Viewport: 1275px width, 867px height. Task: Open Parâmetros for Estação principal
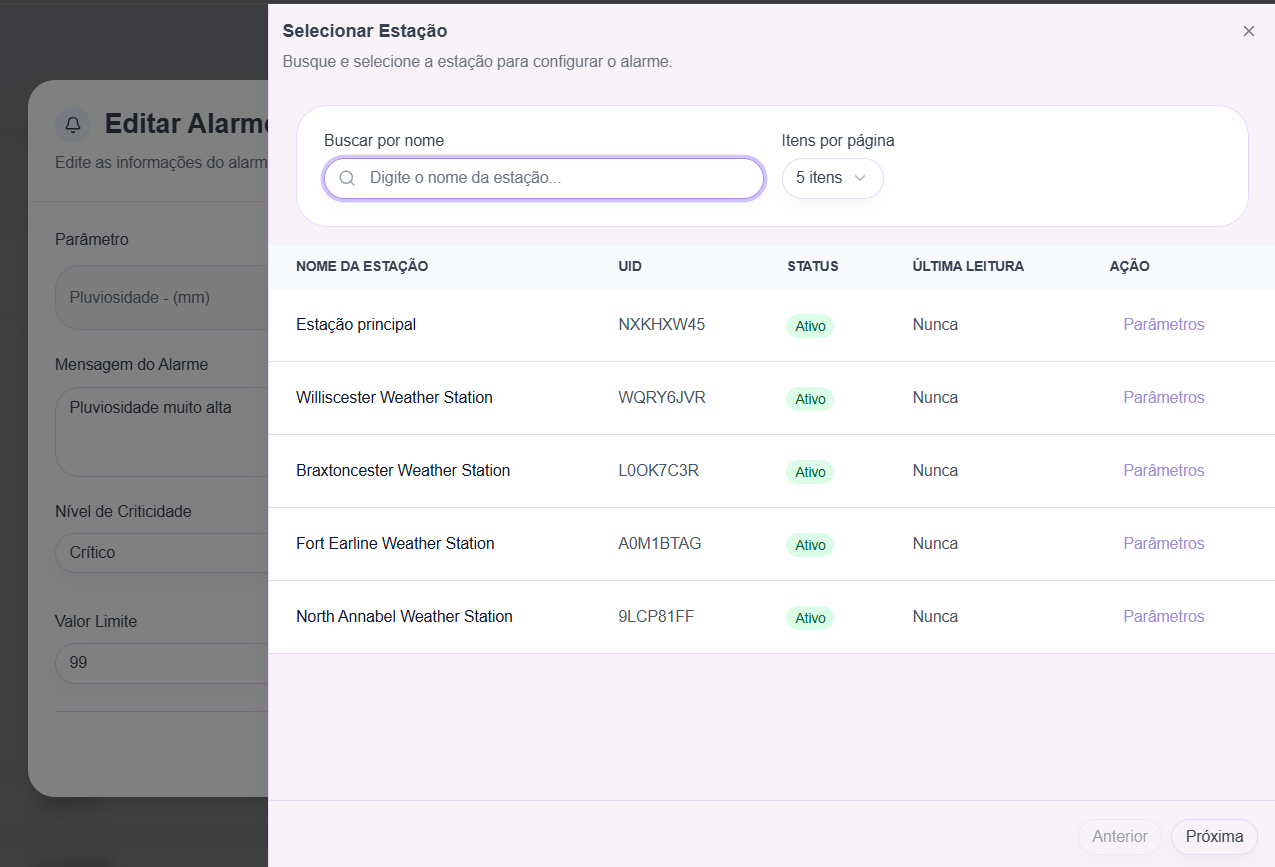pyautogui.click(x=1163, y=325)
